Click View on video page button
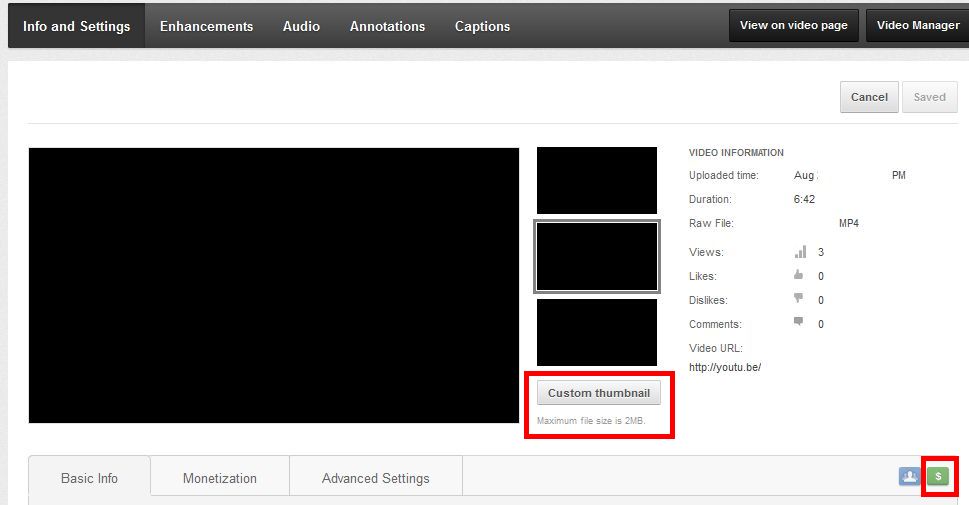969x505 pixels. pos(793,25)
